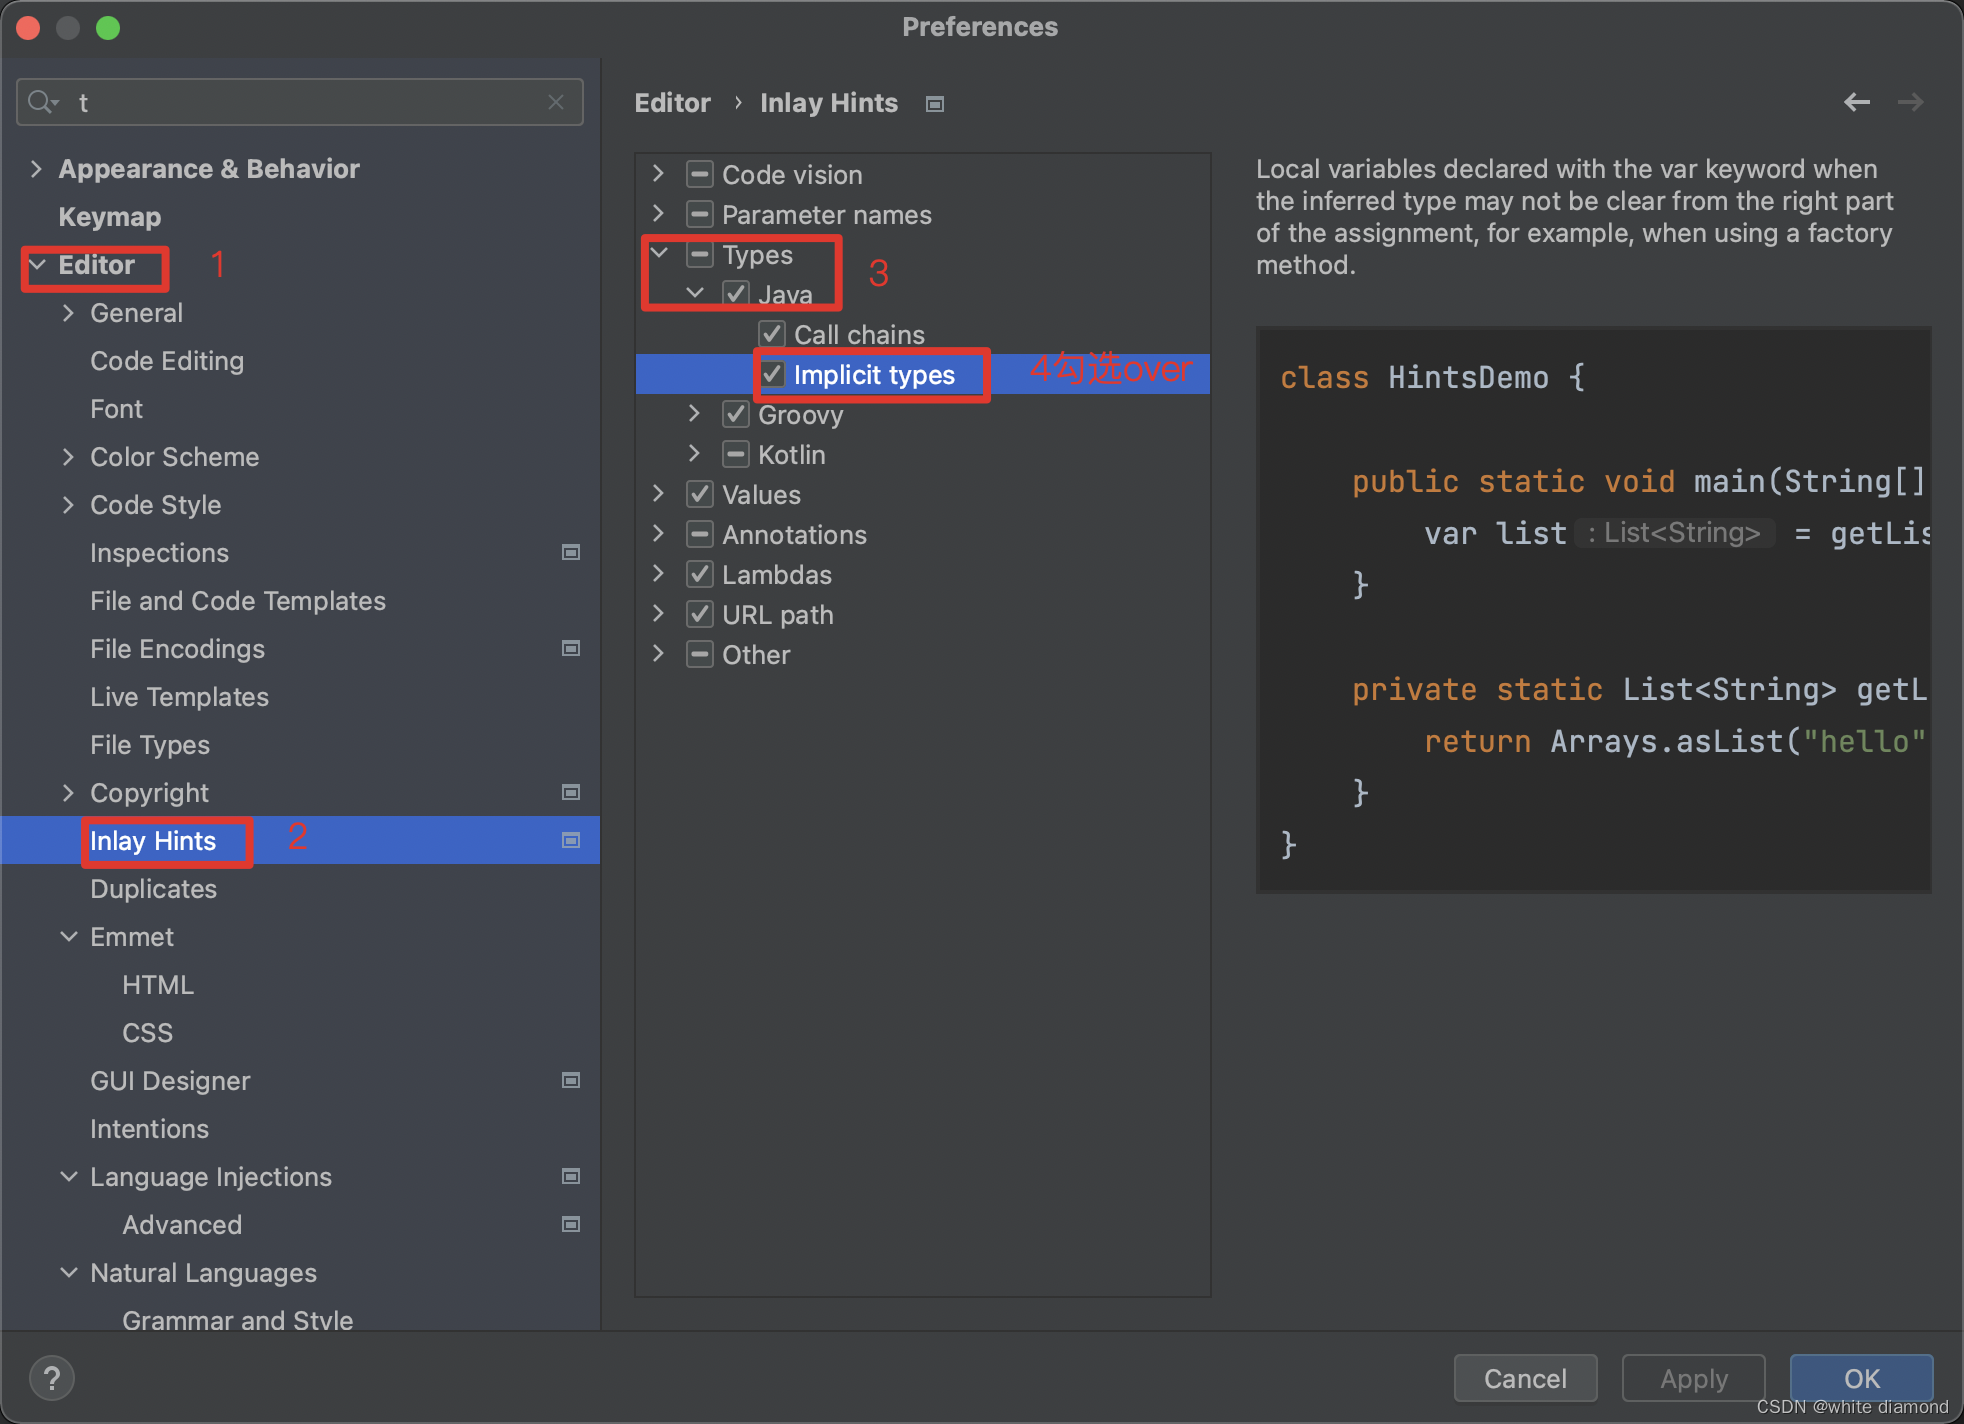Click project-level icon next to GUI Designer
Viewport: 1964px width, 1424px height.
tap(571, 1080)
